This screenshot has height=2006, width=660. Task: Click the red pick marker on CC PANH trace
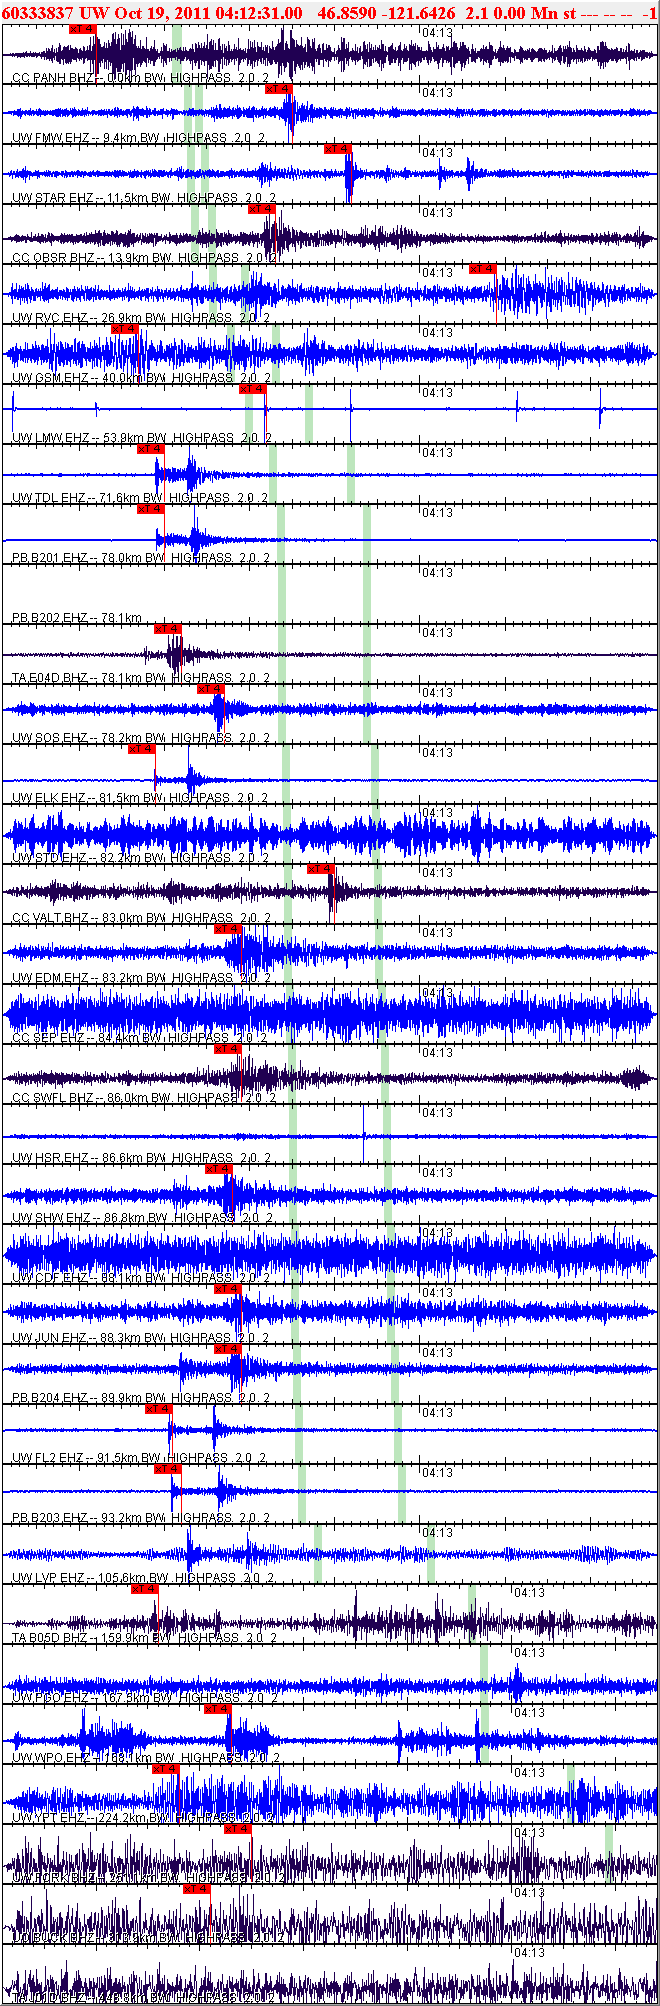point(83,29)
